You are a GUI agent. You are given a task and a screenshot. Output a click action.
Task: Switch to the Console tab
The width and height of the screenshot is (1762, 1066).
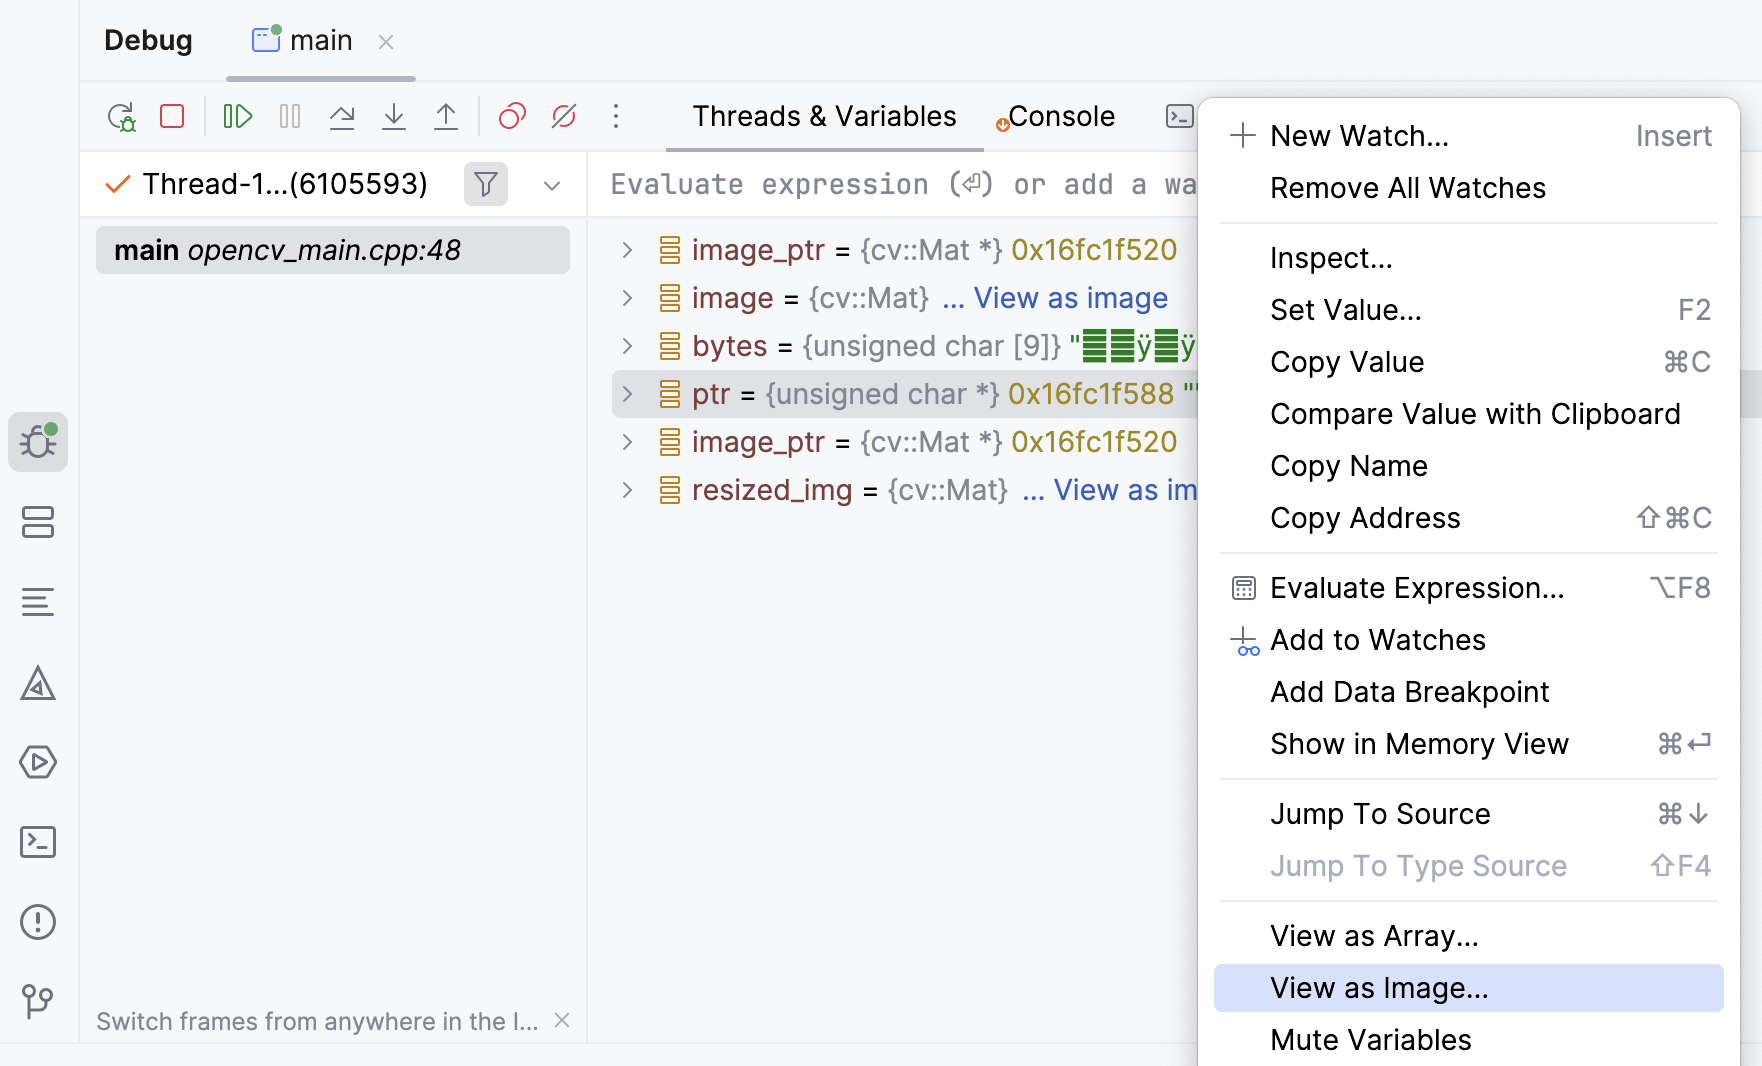pyautogui.click(x=1060, y=117)
